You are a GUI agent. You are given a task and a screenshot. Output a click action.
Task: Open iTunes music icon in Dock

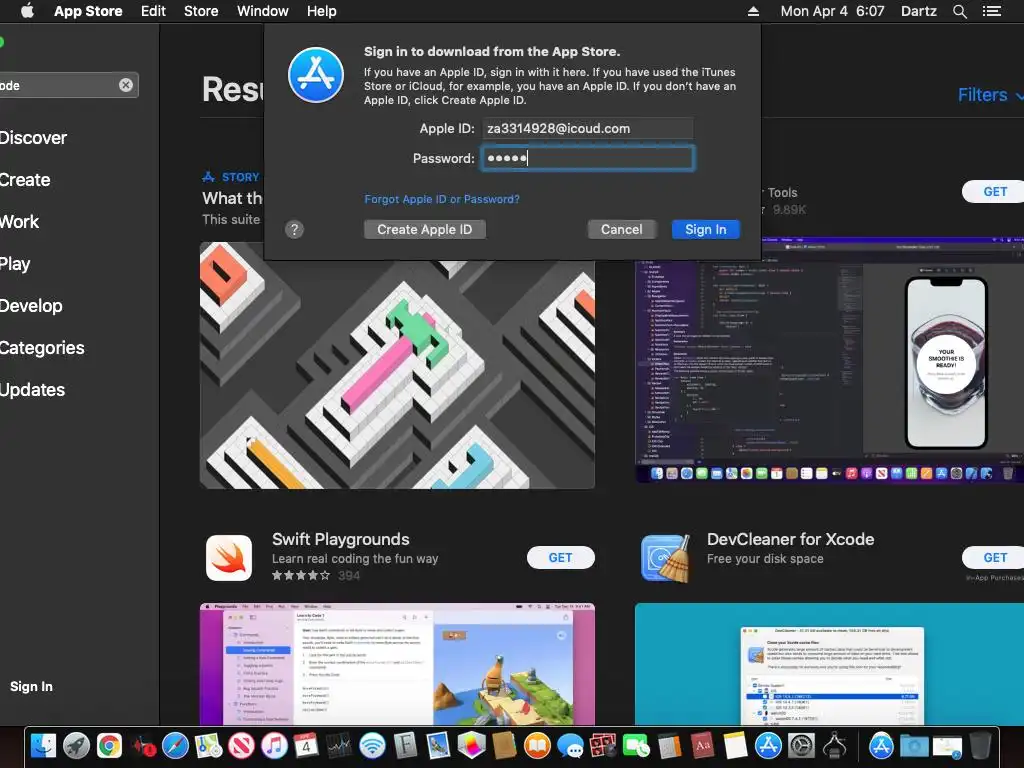tap(274, 745)
